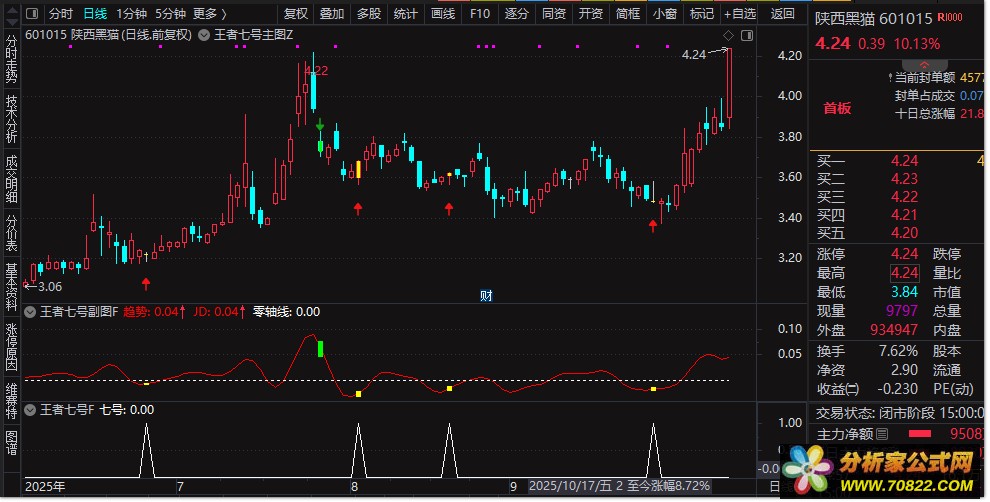
Task: Open the 多股 multi-stock view
Action: tap(369, 13)
